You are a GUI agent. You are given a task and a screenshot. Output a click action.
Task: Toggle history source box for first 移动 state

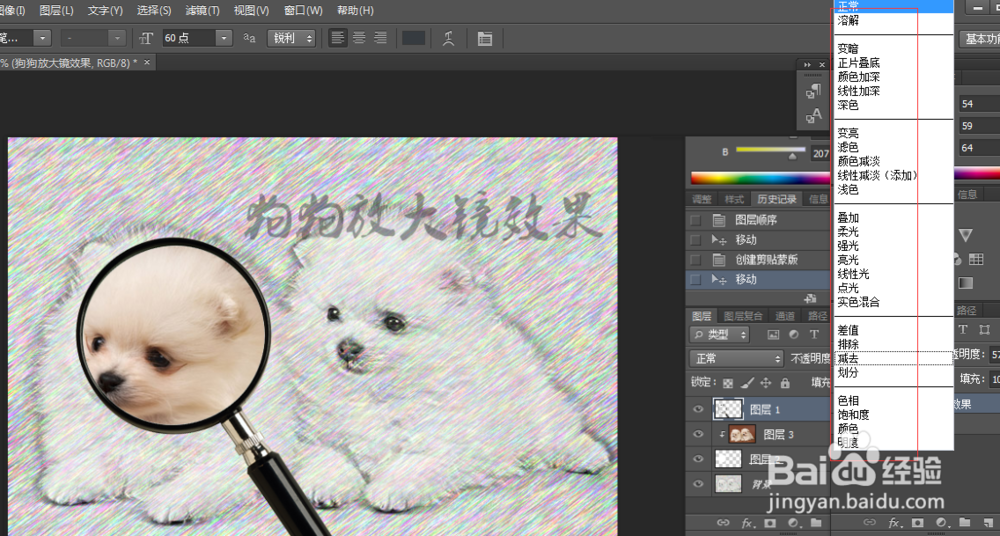point(695,240)
